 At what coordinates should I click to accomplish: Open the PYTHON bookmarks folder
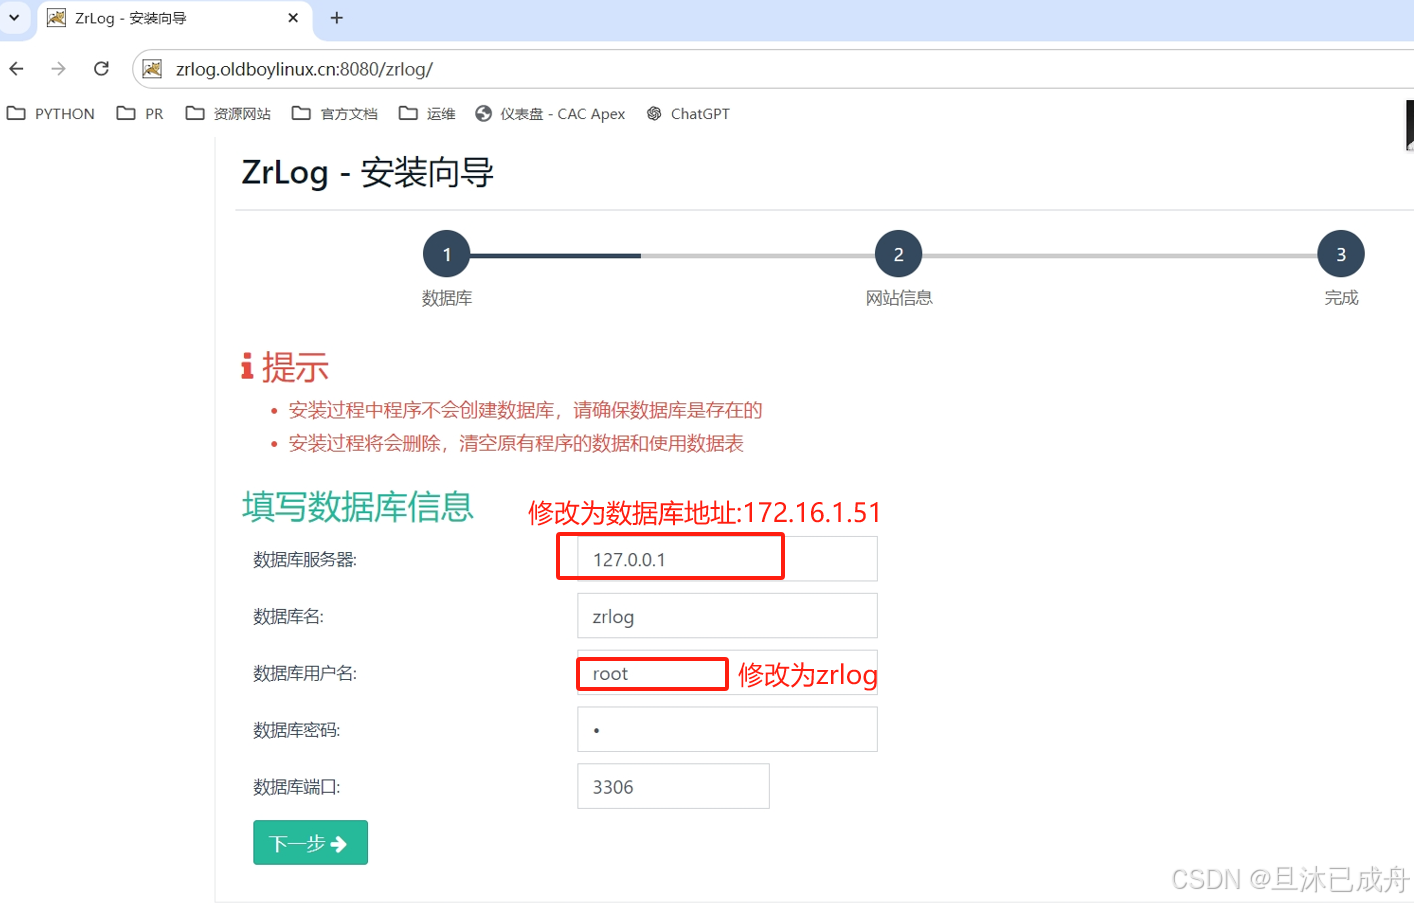(x=51, y=114)
